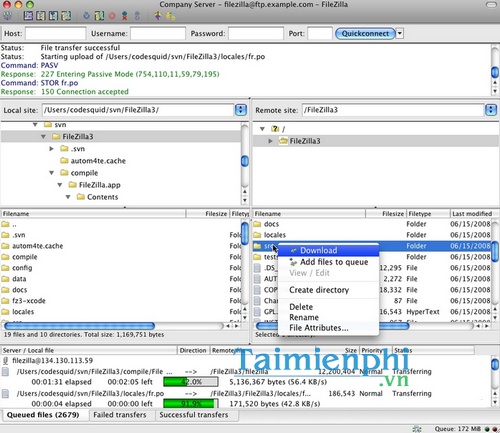Switch to the Failed transfers tab

(x=120, y=415)
